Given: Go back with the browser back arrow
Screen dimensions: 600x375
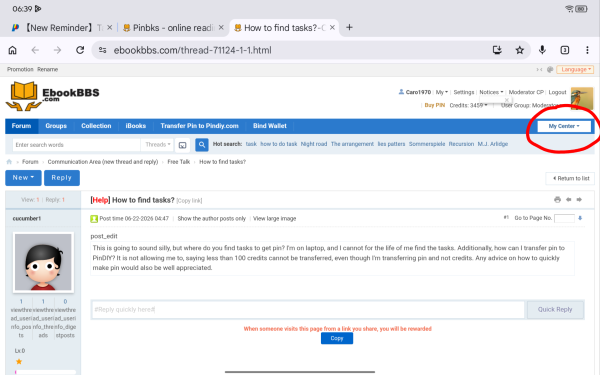Looking at the screenshot, I should tap(35, 50).
